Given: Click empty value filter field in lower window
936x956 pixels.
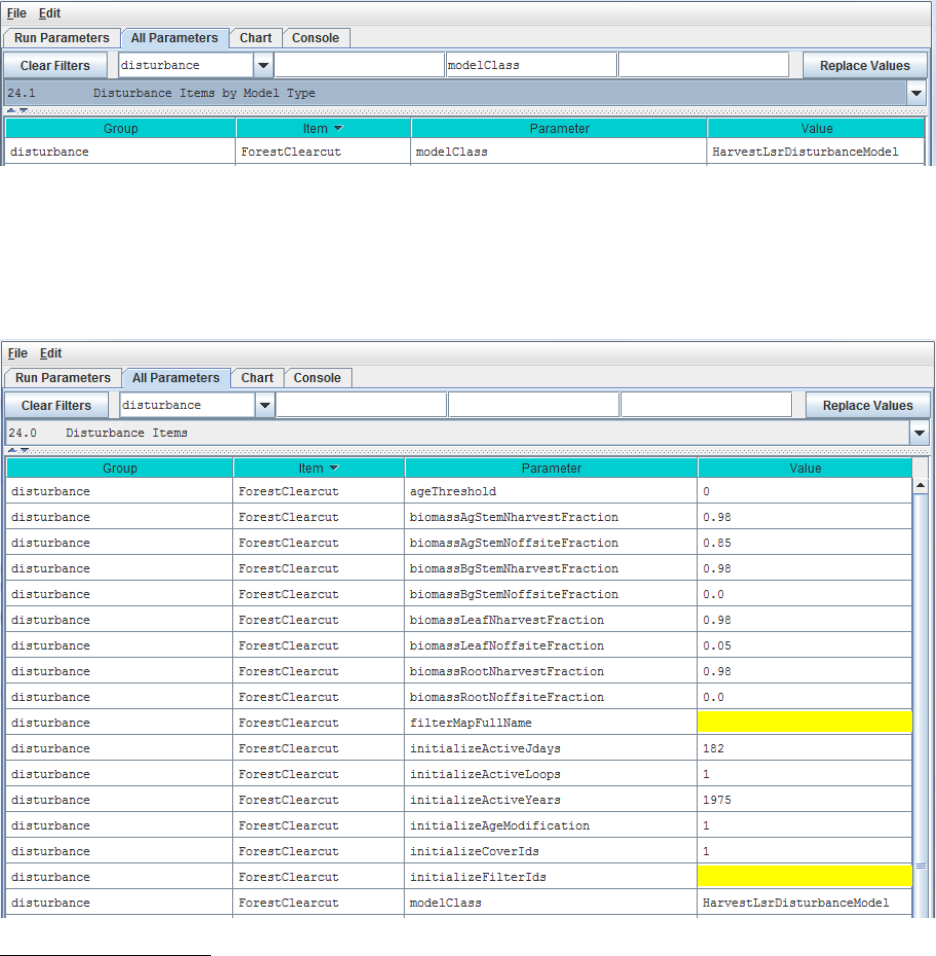Looking at the screenshot, I should [x=706, y=405].
